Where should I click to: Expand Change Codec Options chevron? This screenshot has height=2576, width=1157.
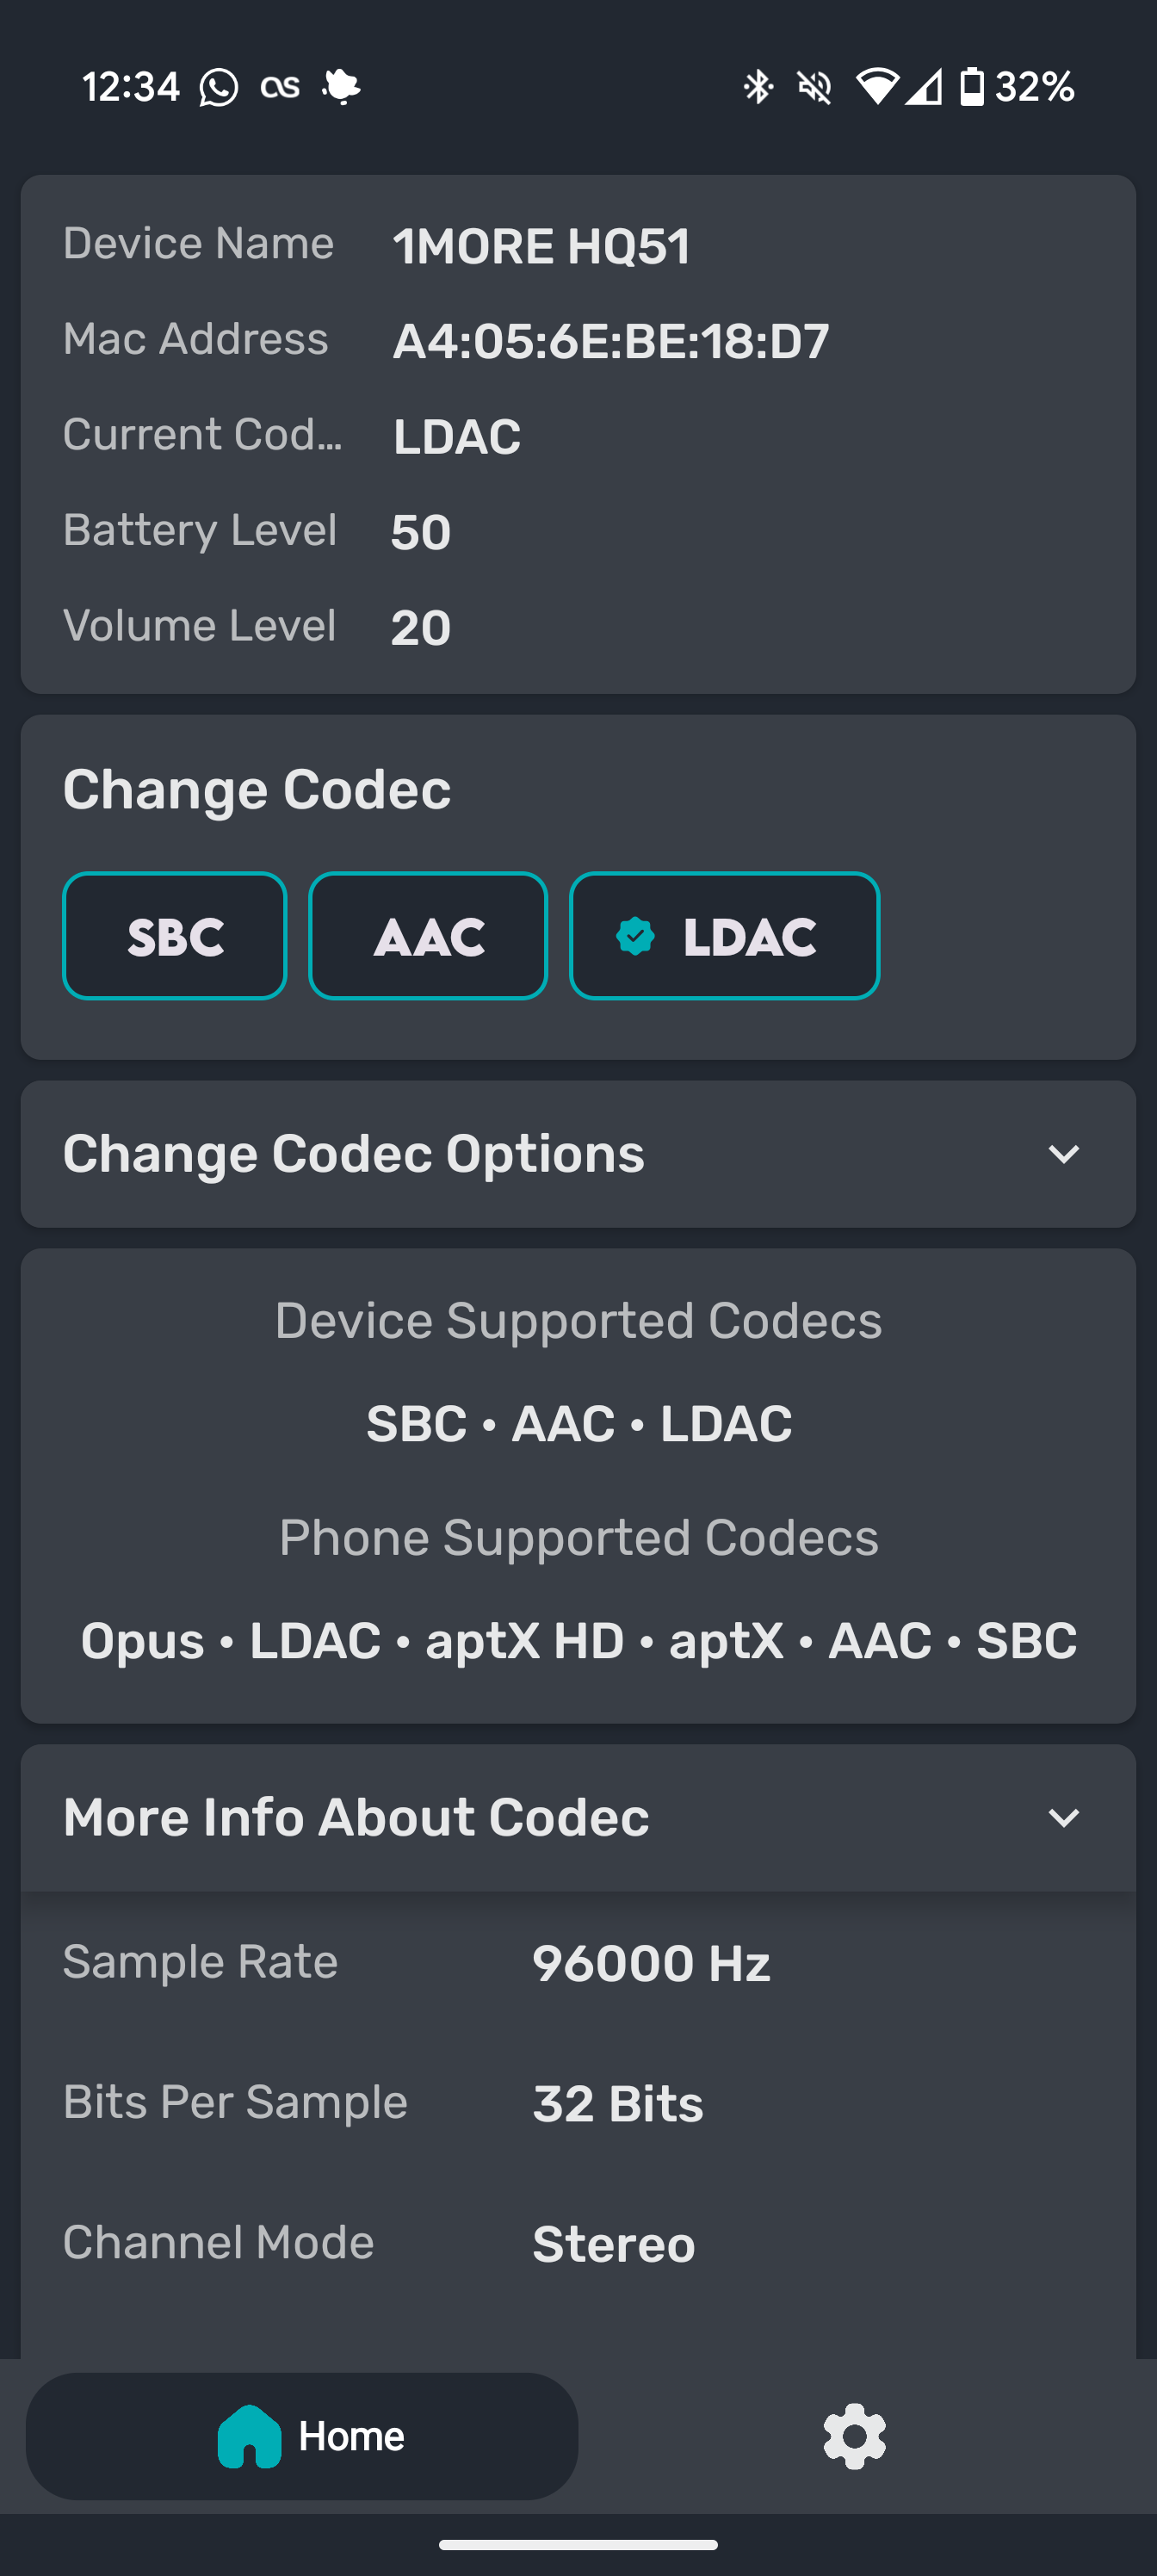1063,1154
